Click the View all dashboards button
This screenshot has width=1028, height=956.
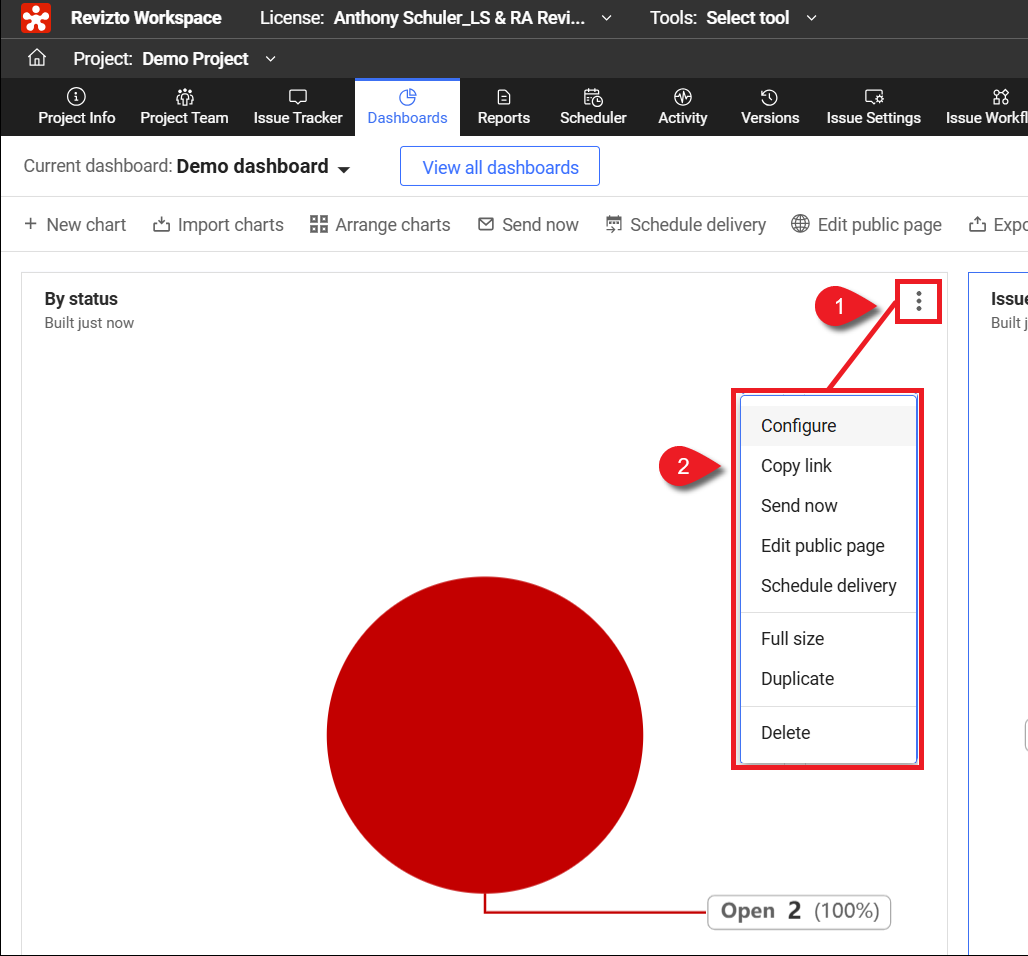tap(500, 167)
